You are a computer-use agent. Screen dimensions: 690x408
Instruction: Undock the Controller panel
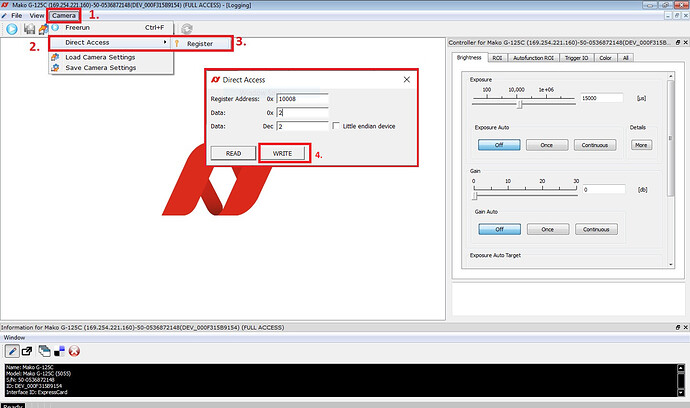point(678,42)
